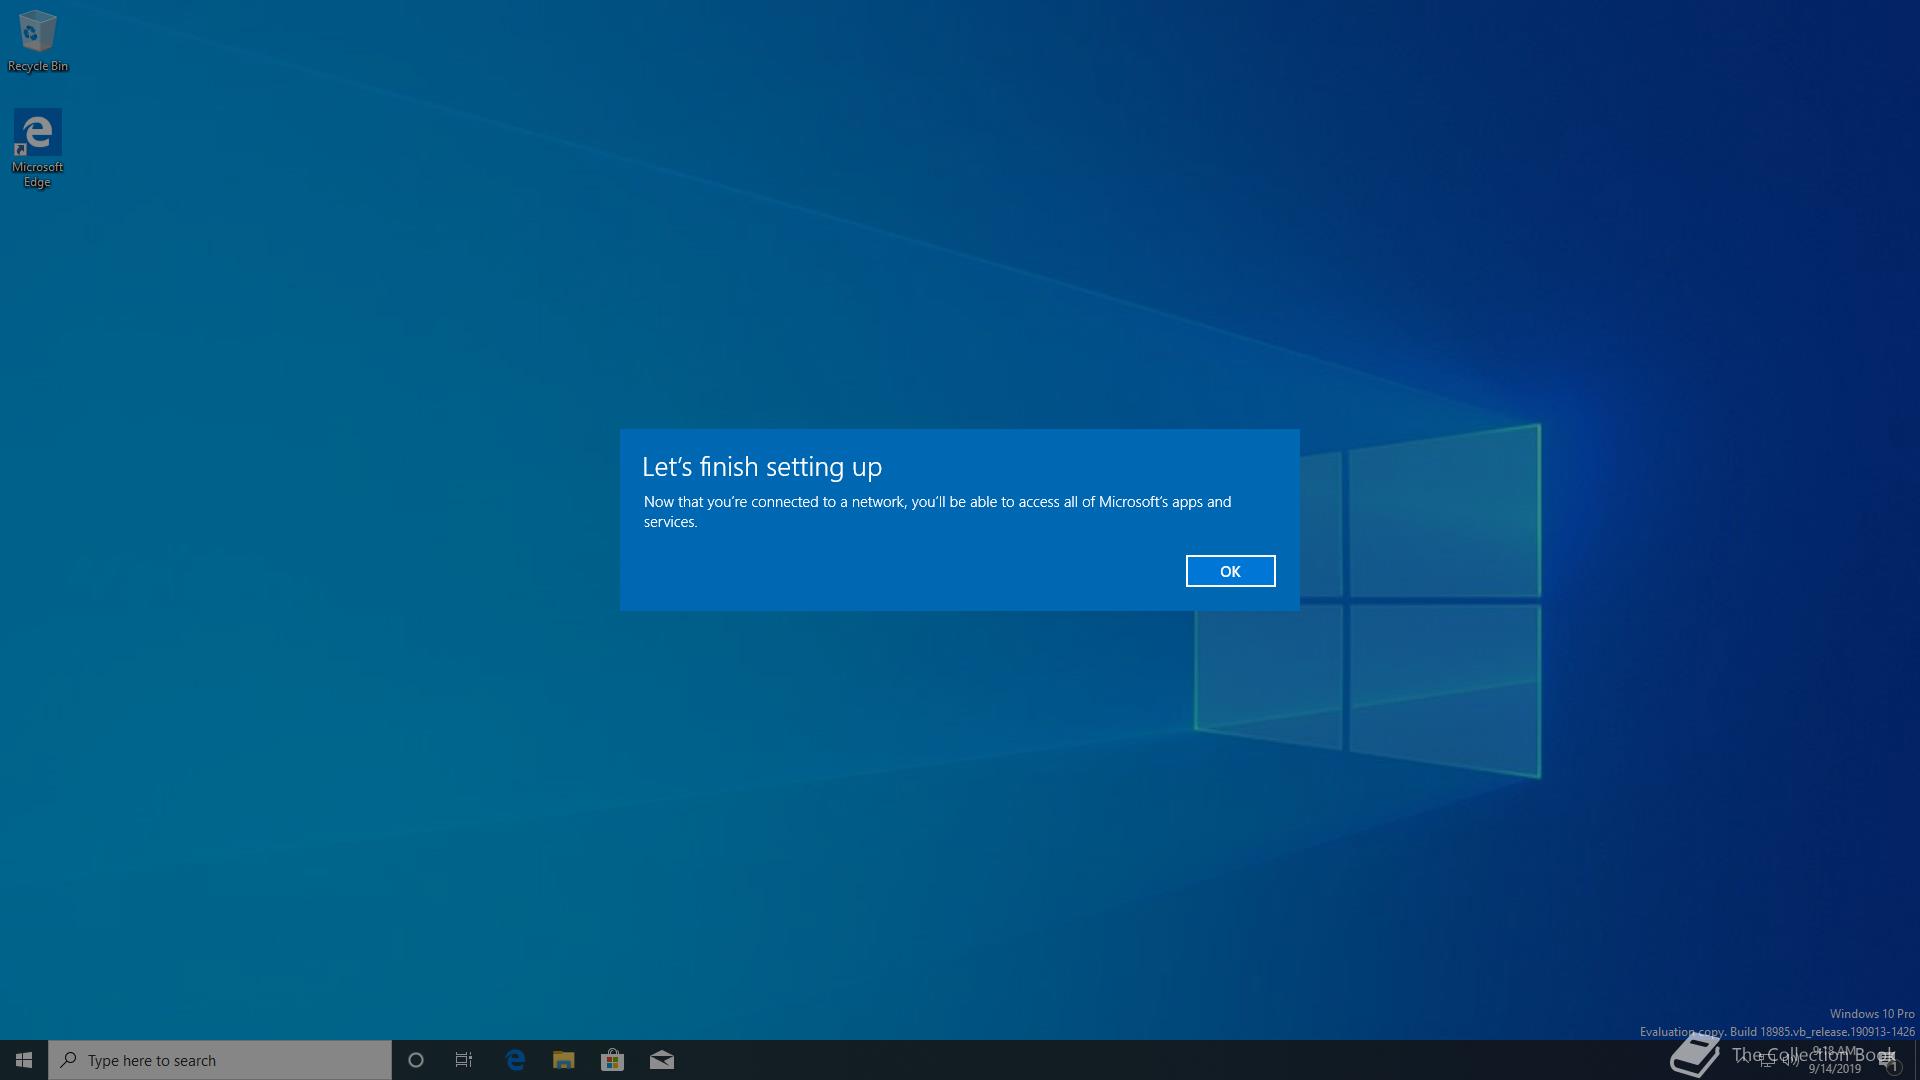1920x1080 pixels.
Task: Select the Microsoft Edge desktop shortcut
Action: click(37, 149)
